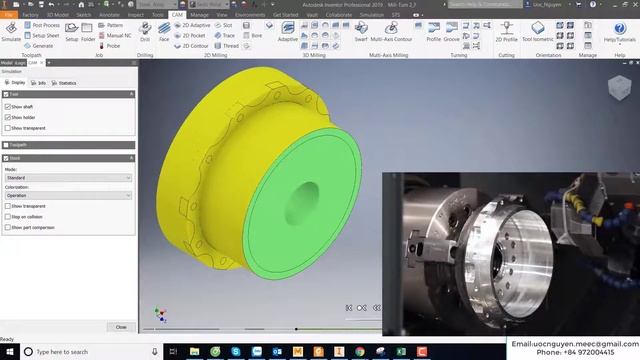This screenshot has width=640, height=360.
Task: Select Multi-Axis Contour tool
Action: 391,32
